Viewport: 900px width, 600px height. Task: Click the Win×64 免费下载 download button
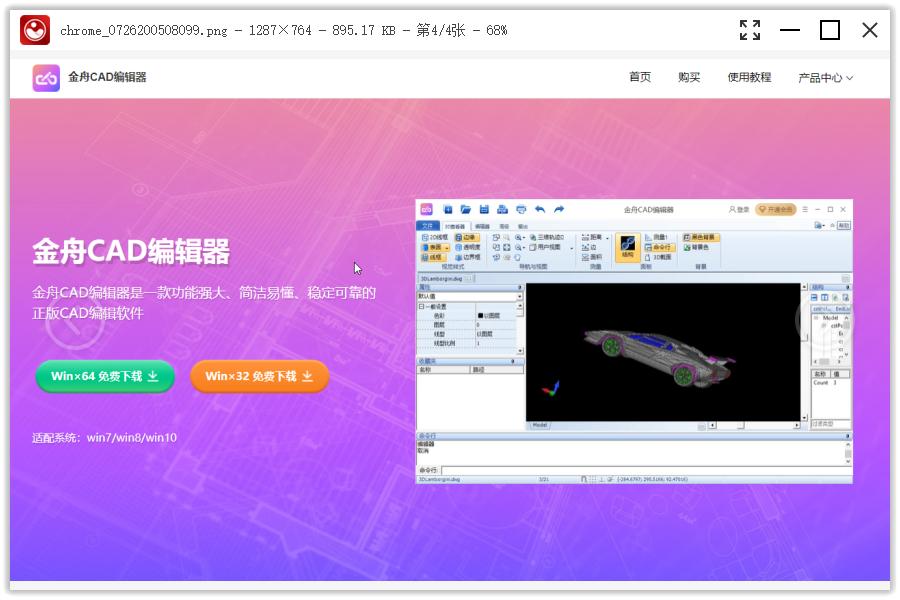(x=103, y=377)
